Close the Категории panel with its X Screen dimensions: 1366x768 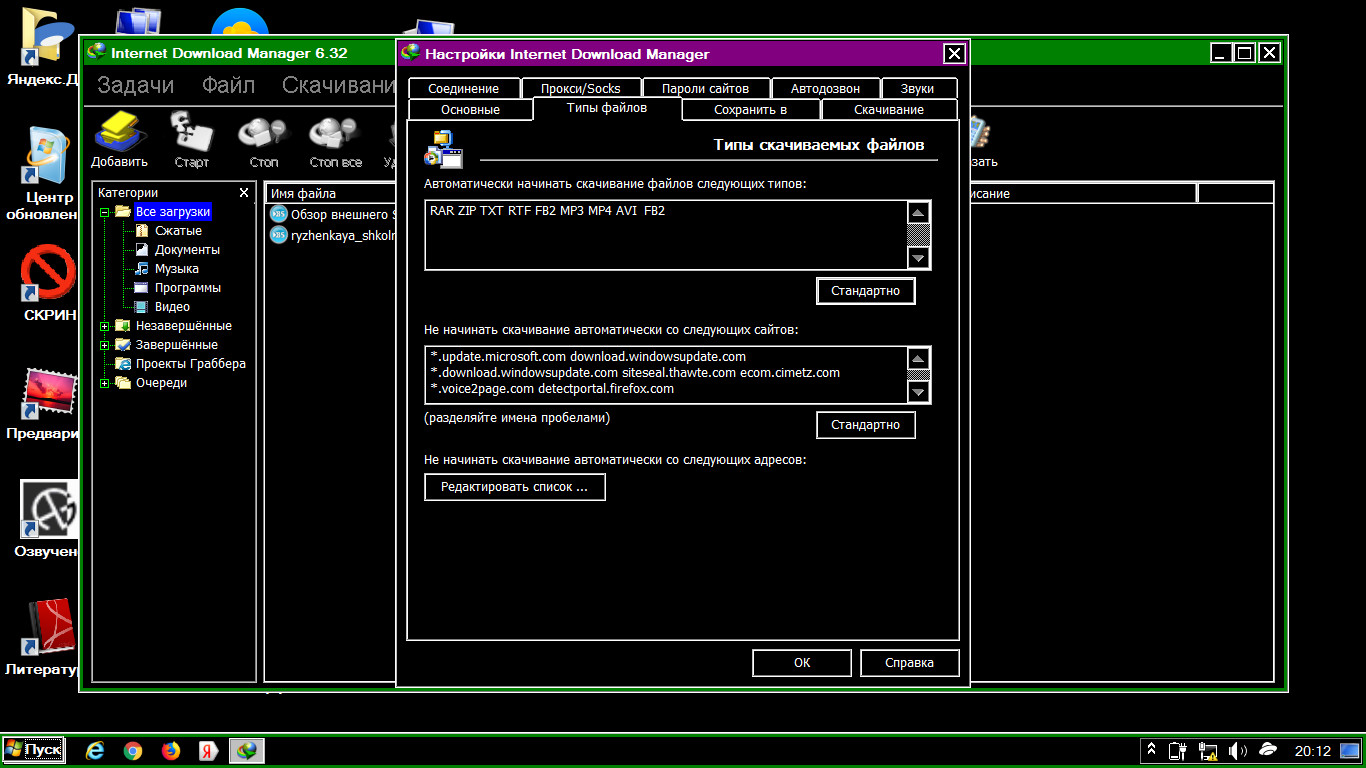pos(244,192)
